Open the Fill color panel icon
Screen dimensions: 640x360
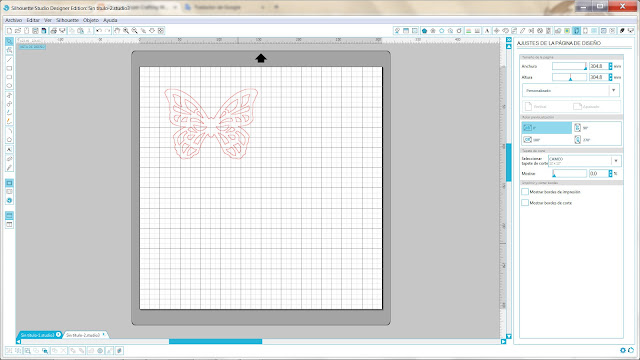coord(424,31)
